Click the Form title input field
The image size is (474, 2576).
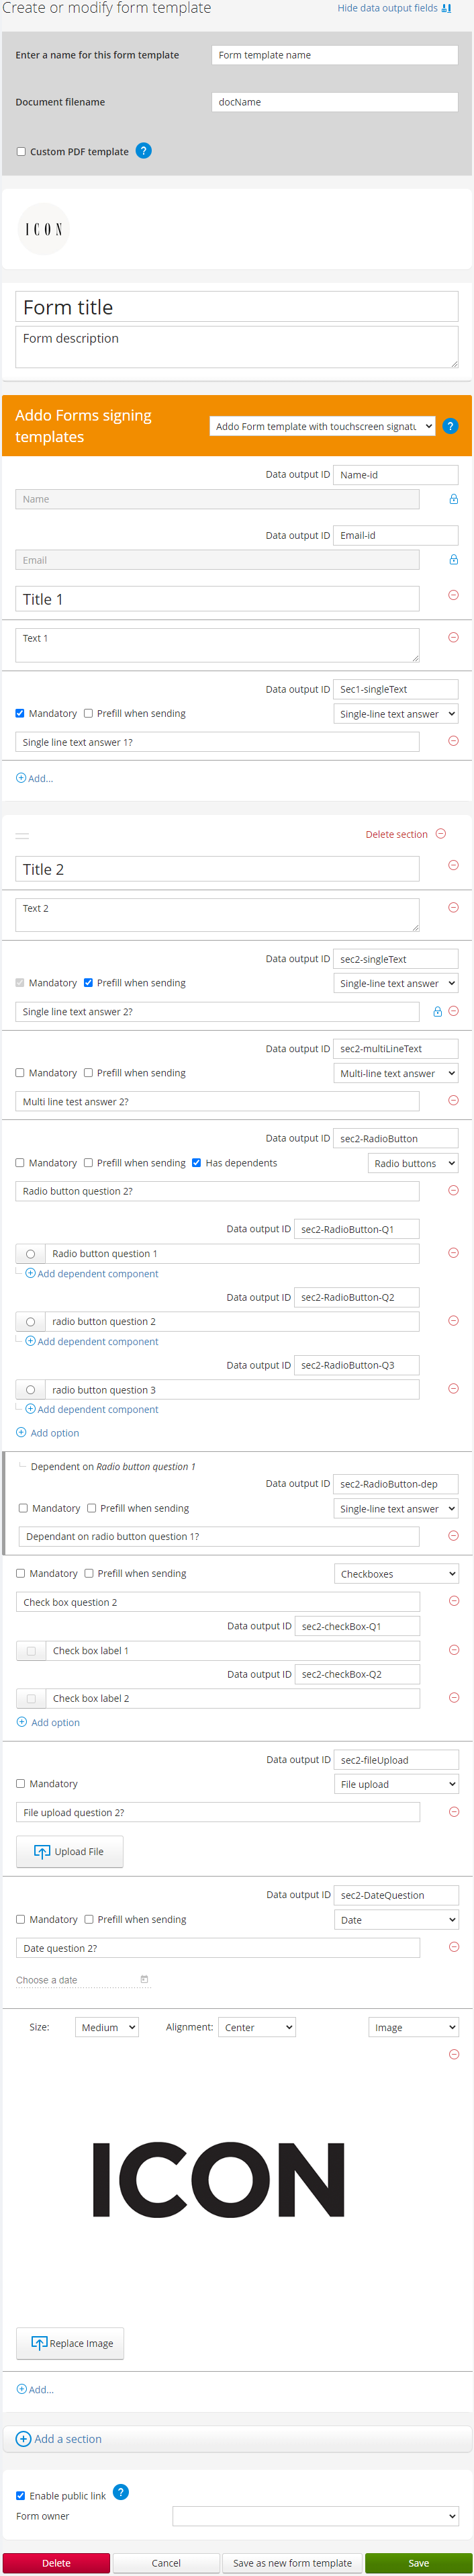coord(237,307)
